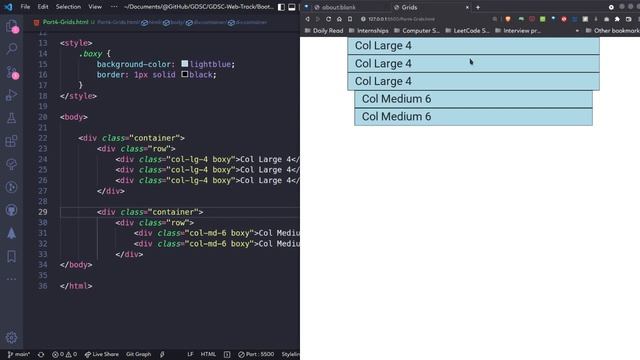Click line 29 container div code

coord(150,212)
